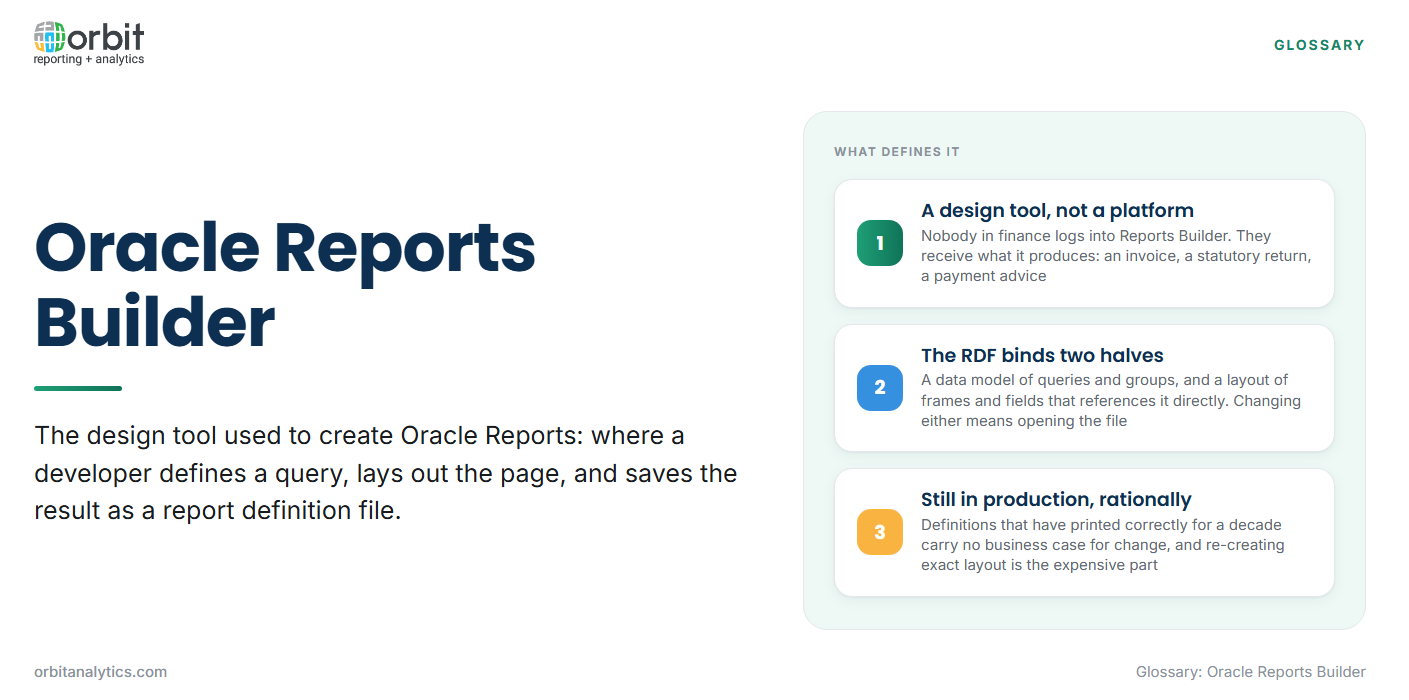The image size is (1409, 700).
Task: Click description 'A data model of queries and groups'
Action: pyautogui.click(x=1111, y=400)
